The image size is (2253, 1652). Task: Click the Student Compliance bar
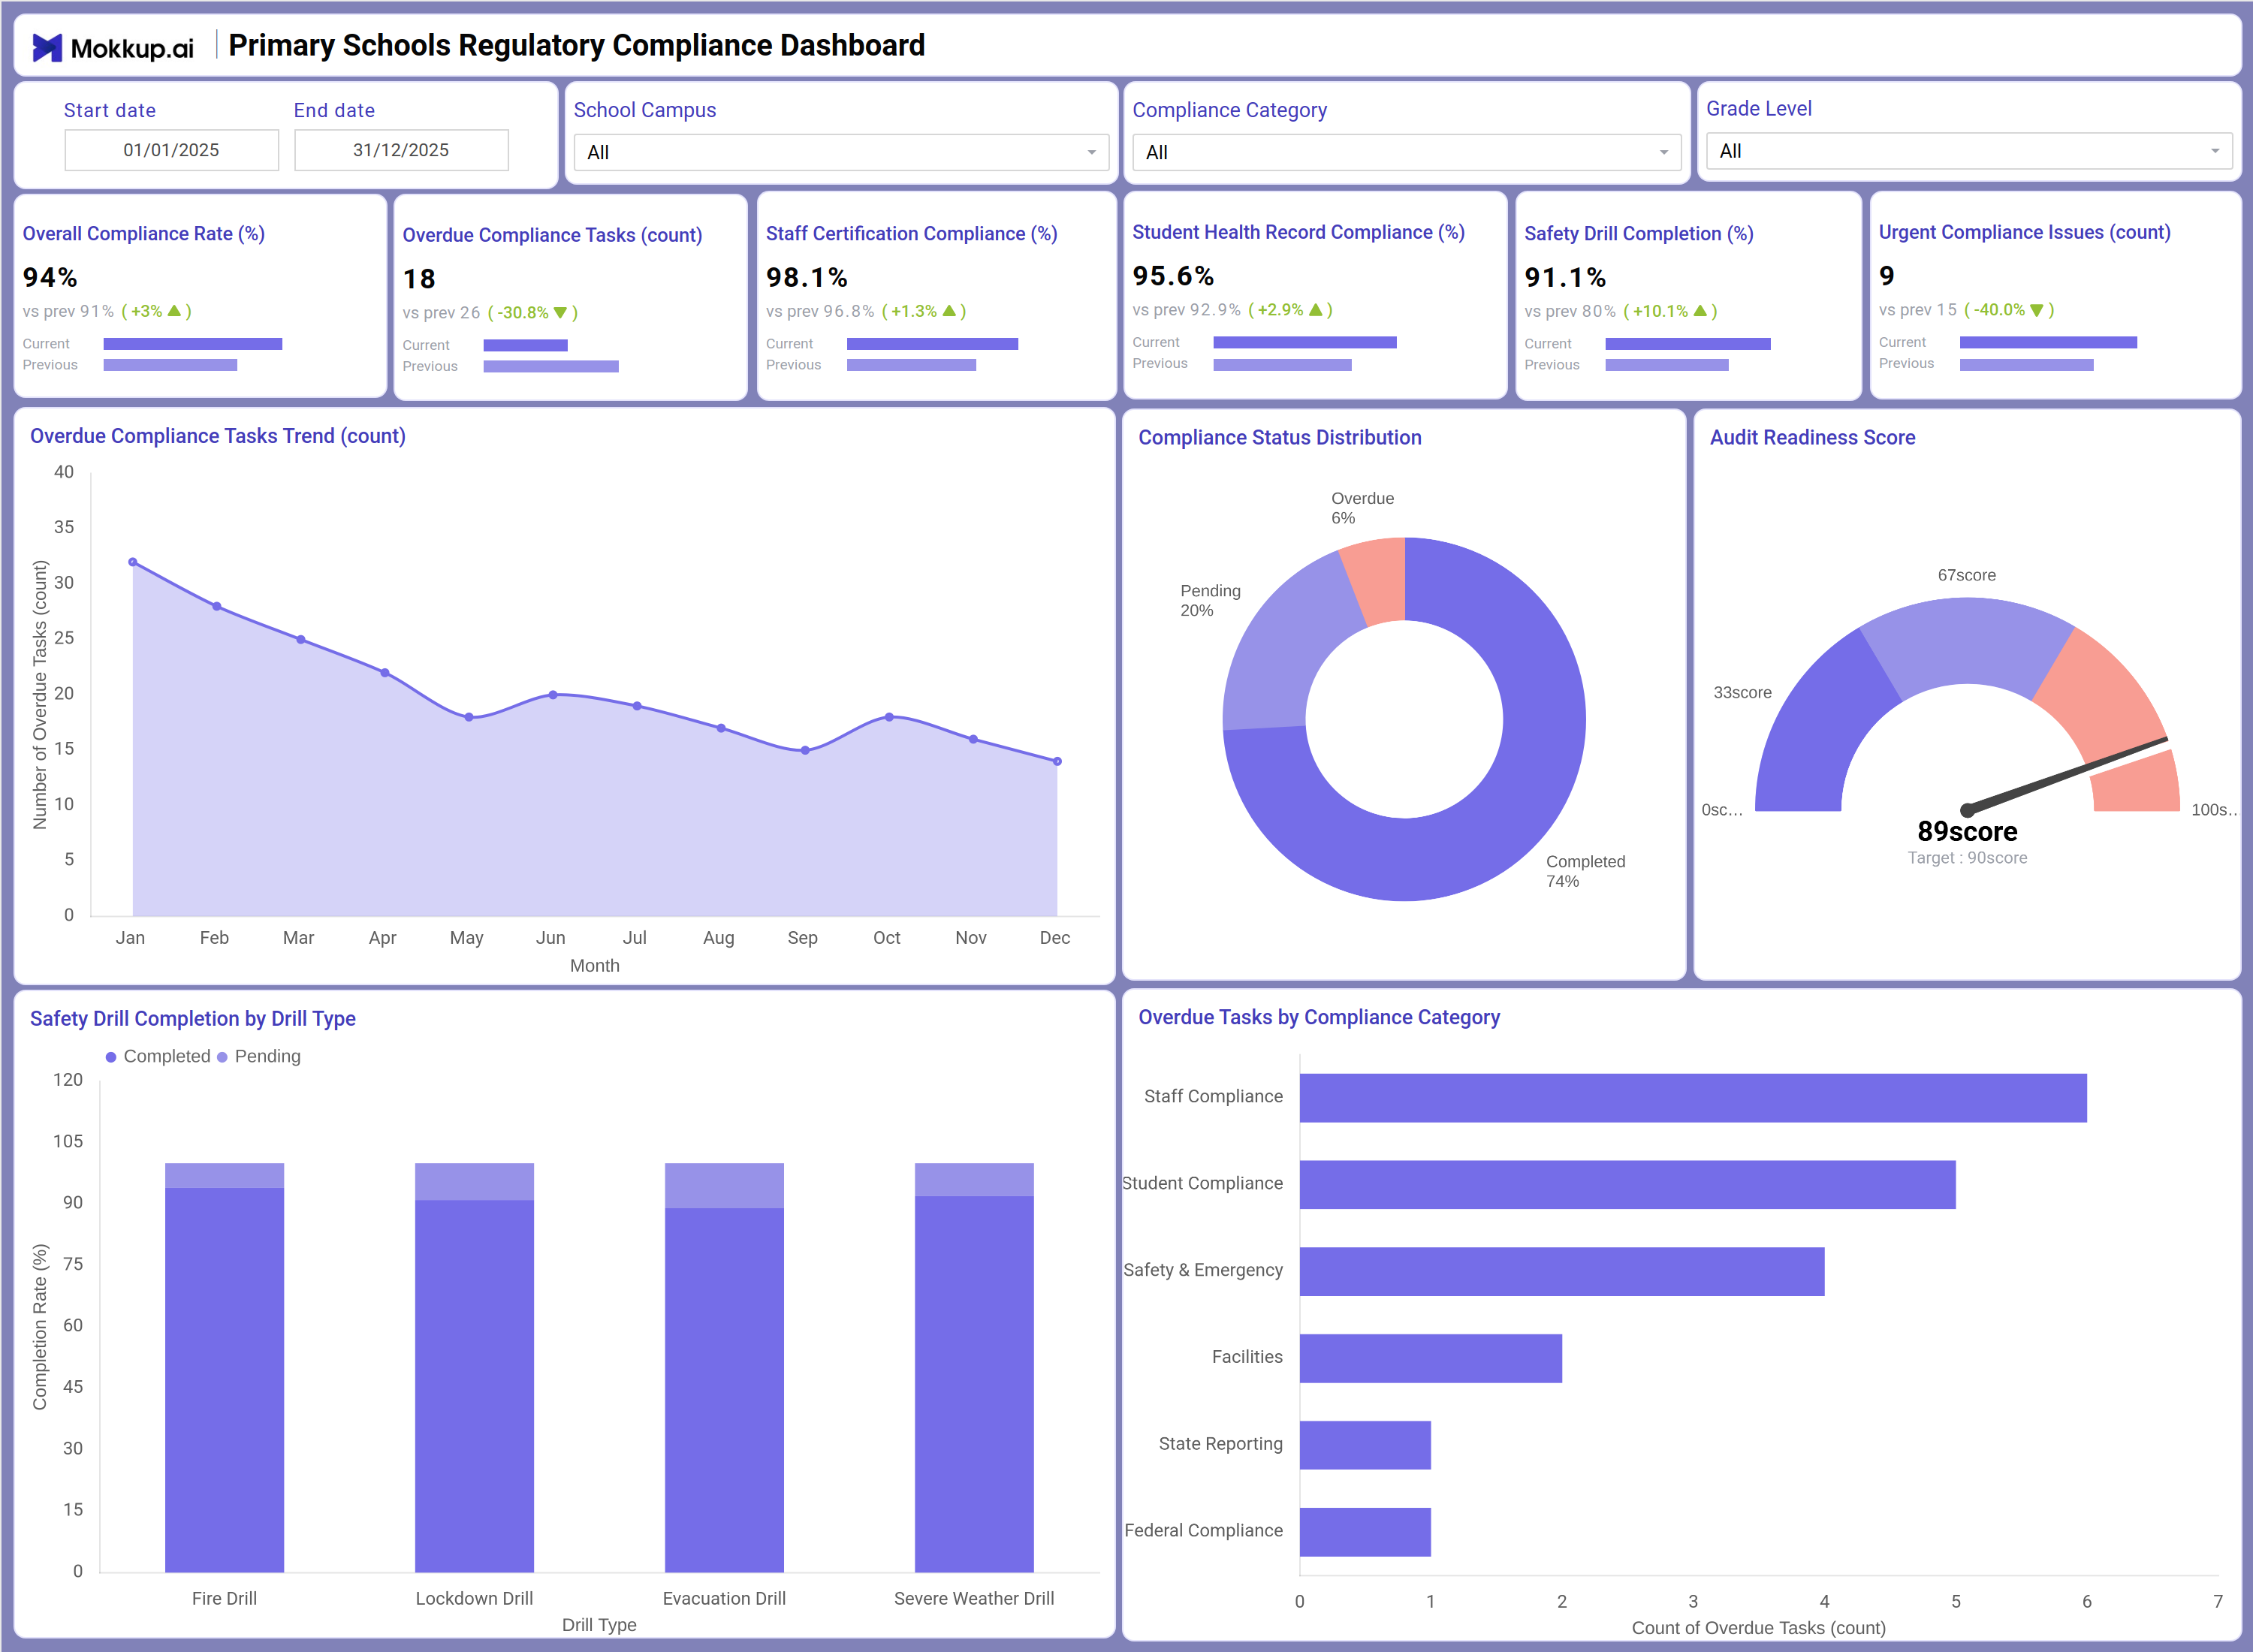pos(1627,1185)
